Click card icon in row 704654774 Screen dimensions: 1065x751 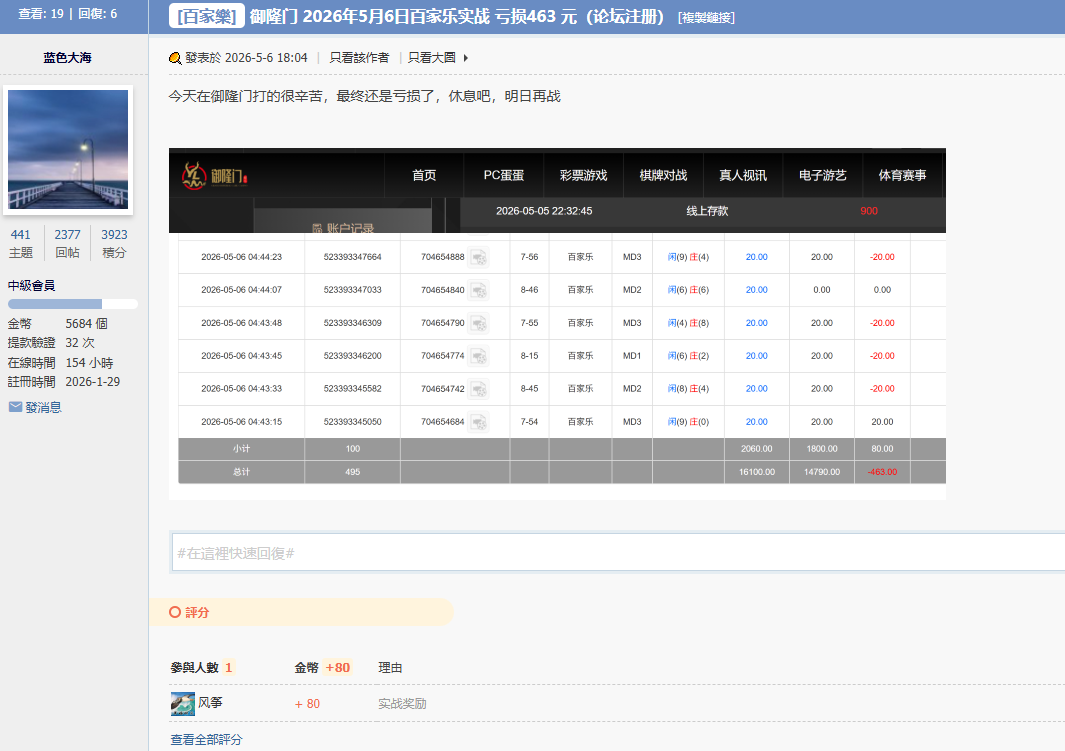pyautogui.click(x=479, y=356)
